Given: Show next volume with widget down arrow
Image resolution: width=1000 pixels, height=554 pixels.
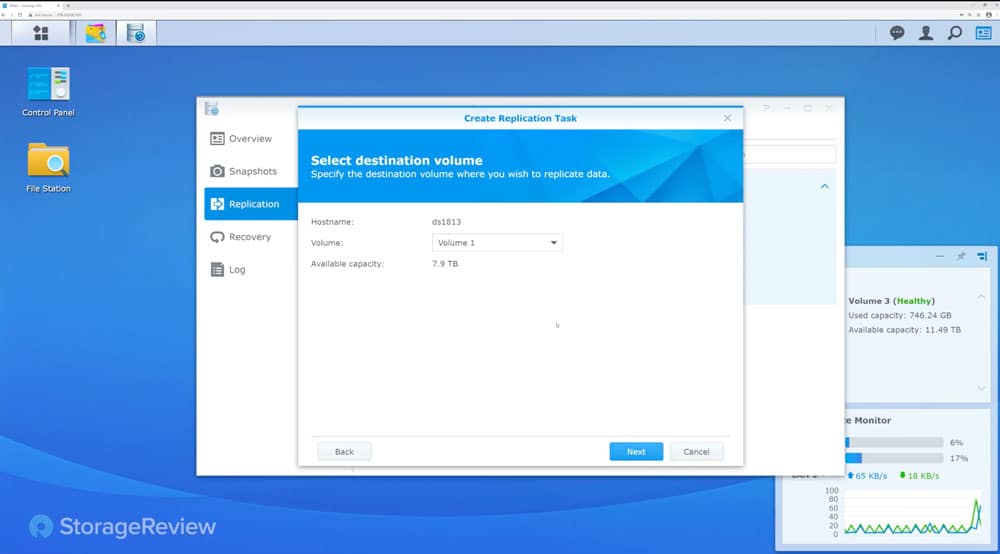Looking at the screenshot, I should (x=981, y=388).
